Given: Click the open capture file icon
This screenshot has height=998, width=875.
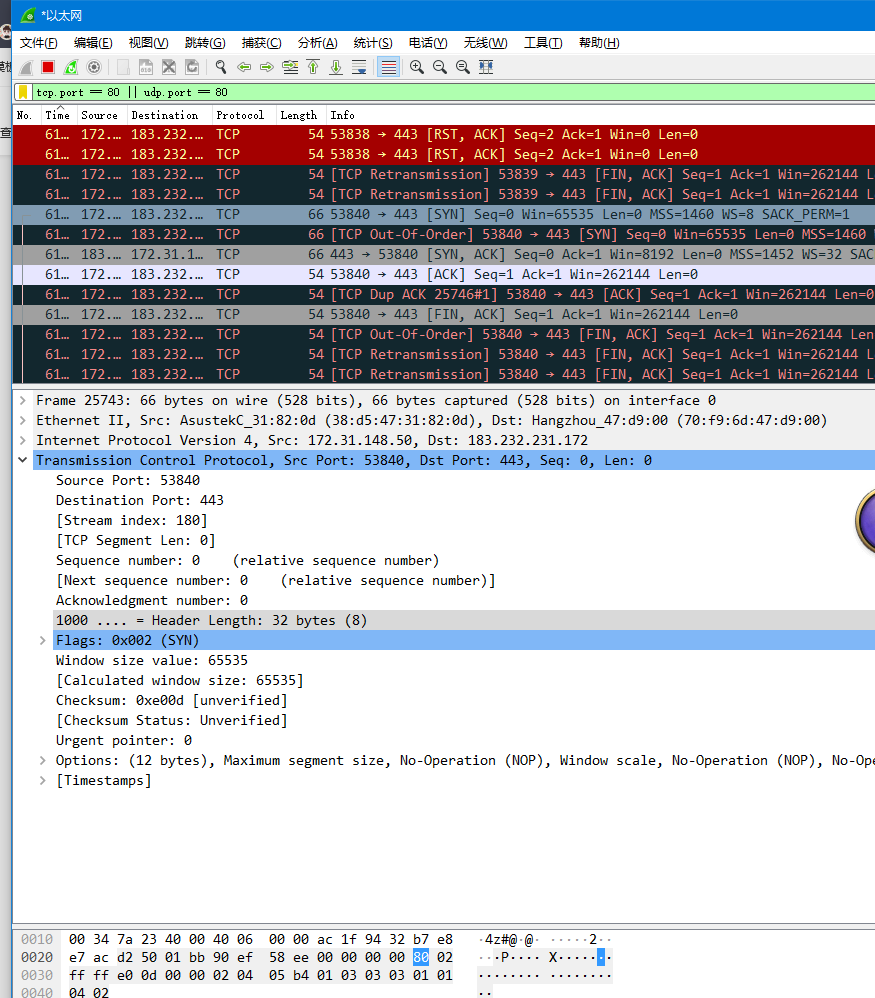Looking at the screenshot, I should (x=123, y=67).
